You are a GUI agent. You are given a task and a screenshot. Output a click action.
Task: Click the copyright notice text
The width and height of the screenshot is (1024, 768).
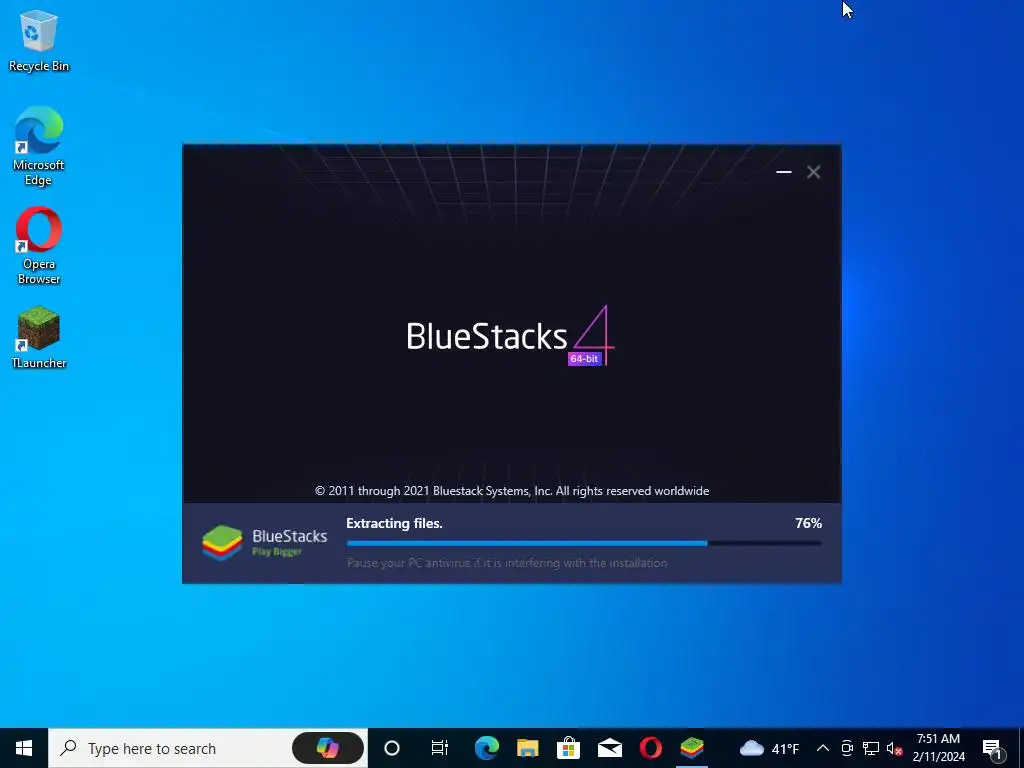point(512,491)
